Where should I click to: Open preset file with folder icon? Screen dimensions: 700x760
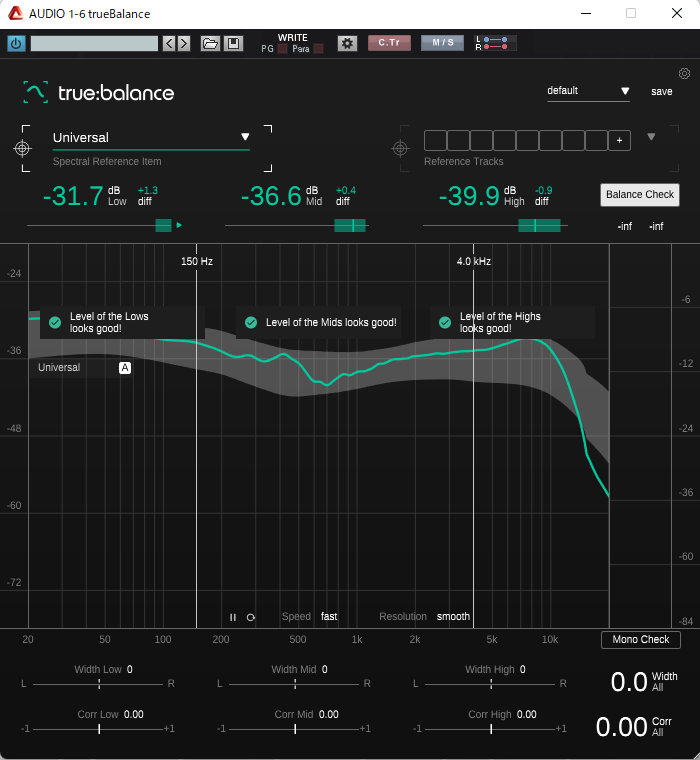click(x=210, y=44)
